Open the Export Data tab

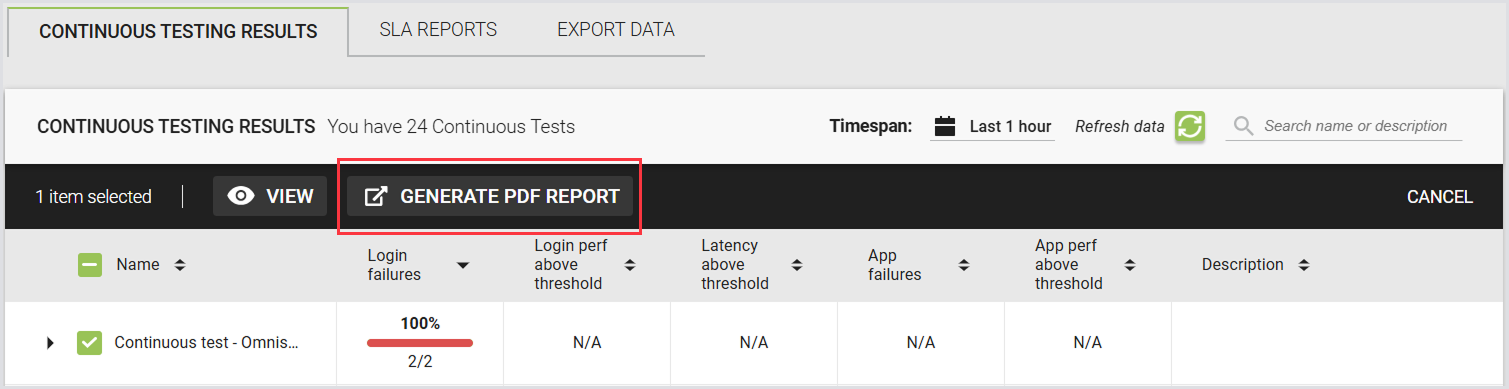click(616, 30)
